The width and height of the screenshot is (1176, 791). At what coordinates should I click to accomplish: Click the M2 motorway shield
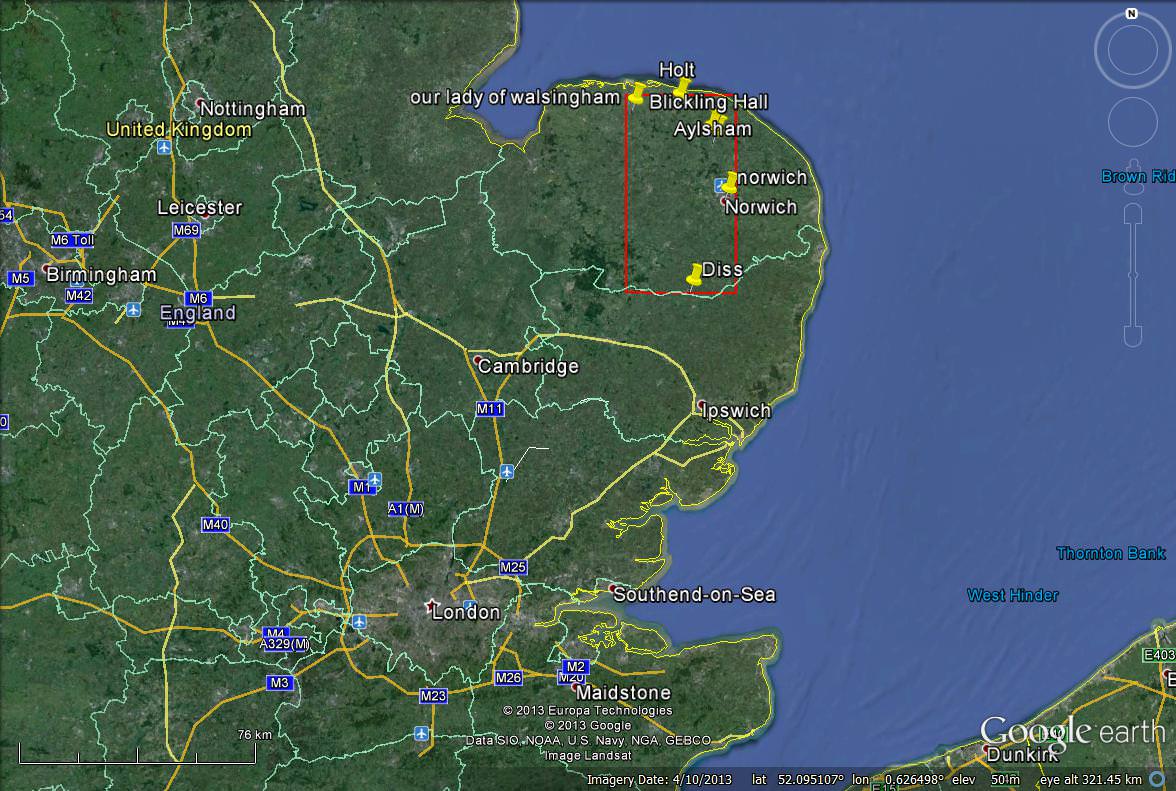(575, 667)
